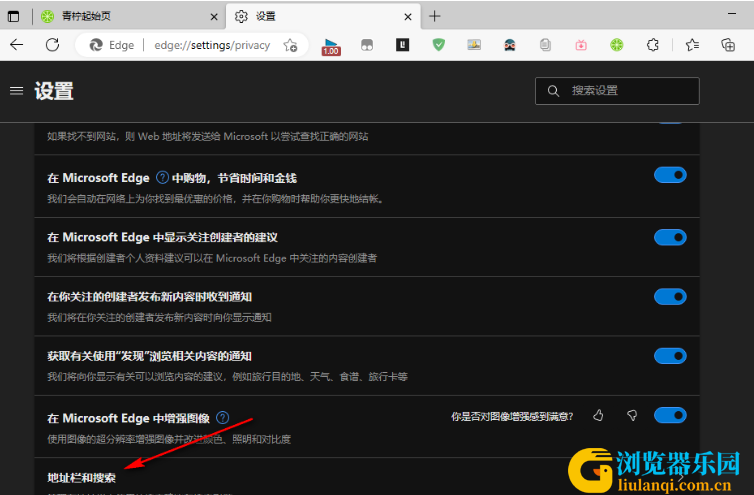Click 在你关注的创建者发布新内容时收到通知 label

[150, 297]
